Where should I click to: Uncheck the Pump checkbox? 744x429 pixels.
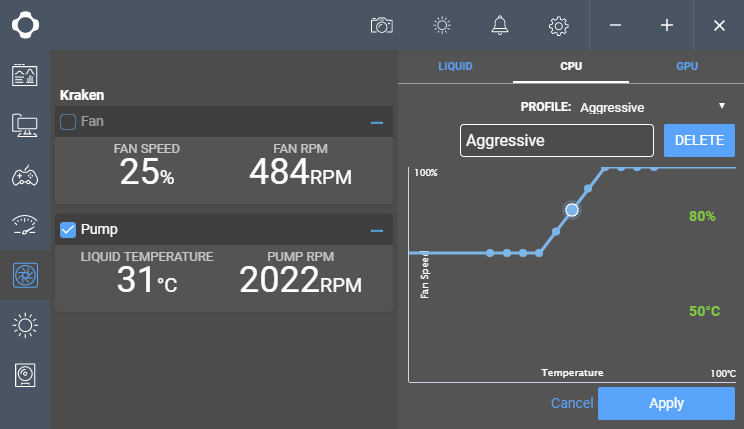(x=68, y=230)
